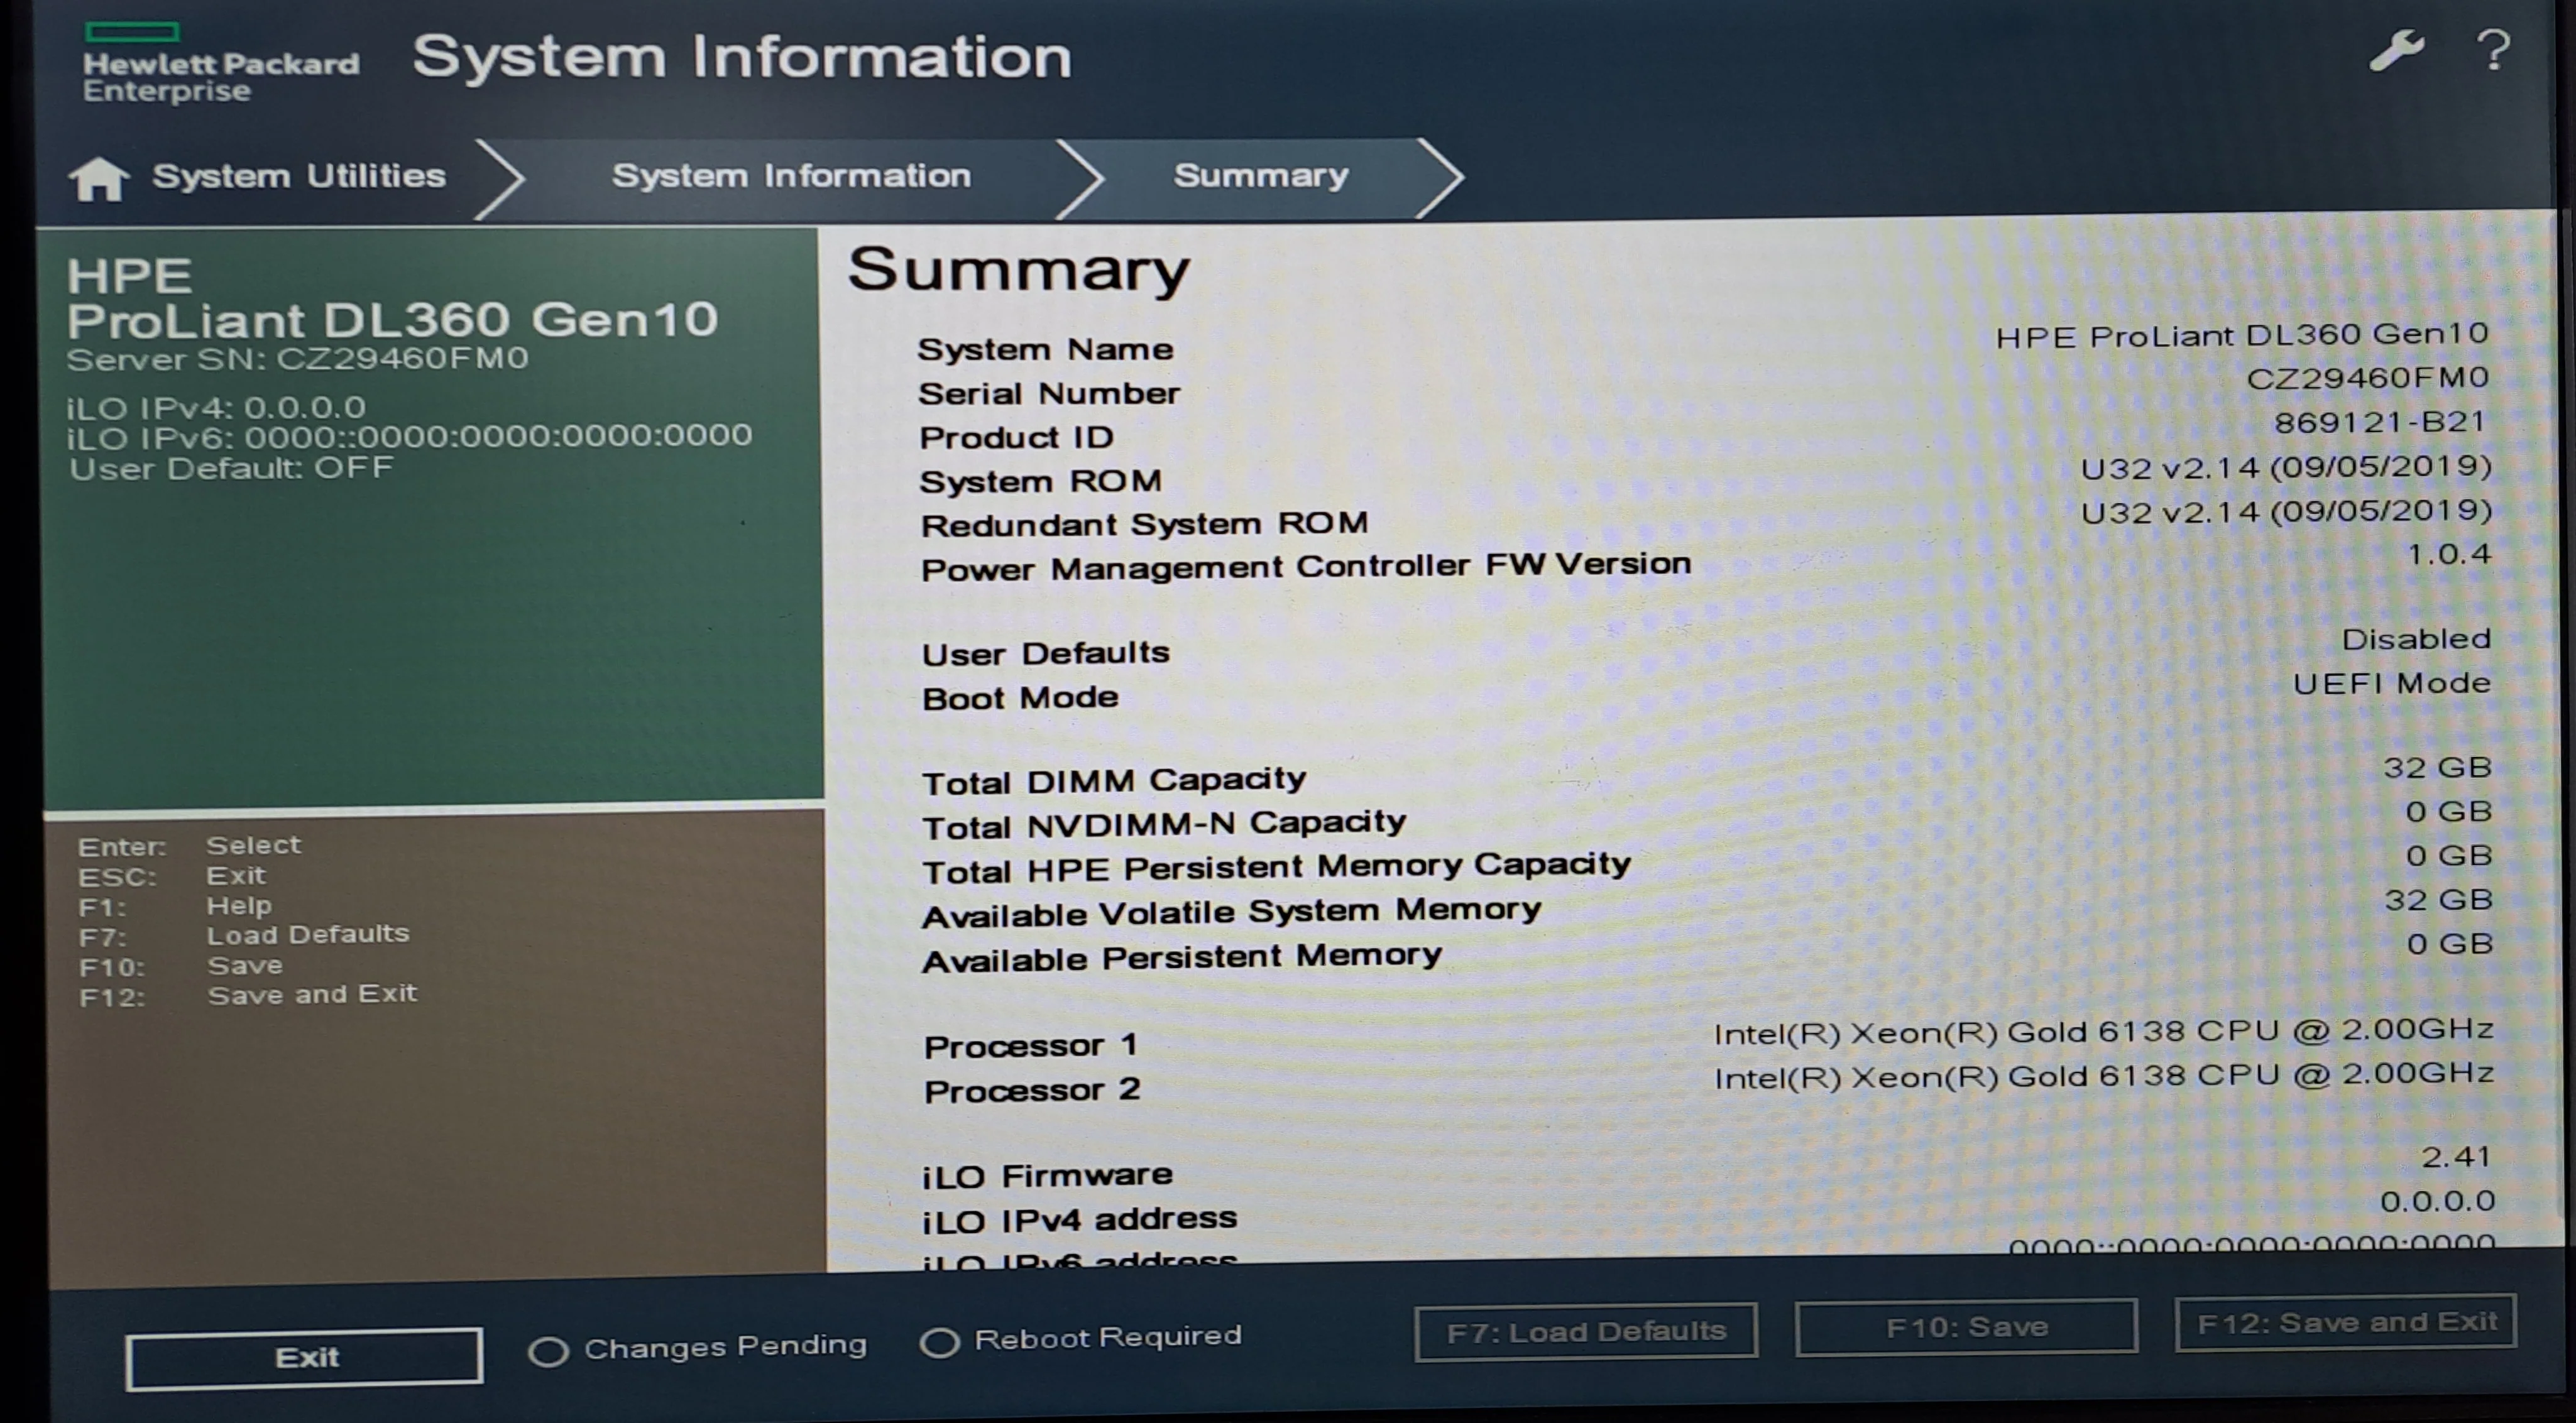This screenshot has height=1423, width=2576.
Task: Select Product ID value 869121-B21
Action: (x=2380, y=422)
